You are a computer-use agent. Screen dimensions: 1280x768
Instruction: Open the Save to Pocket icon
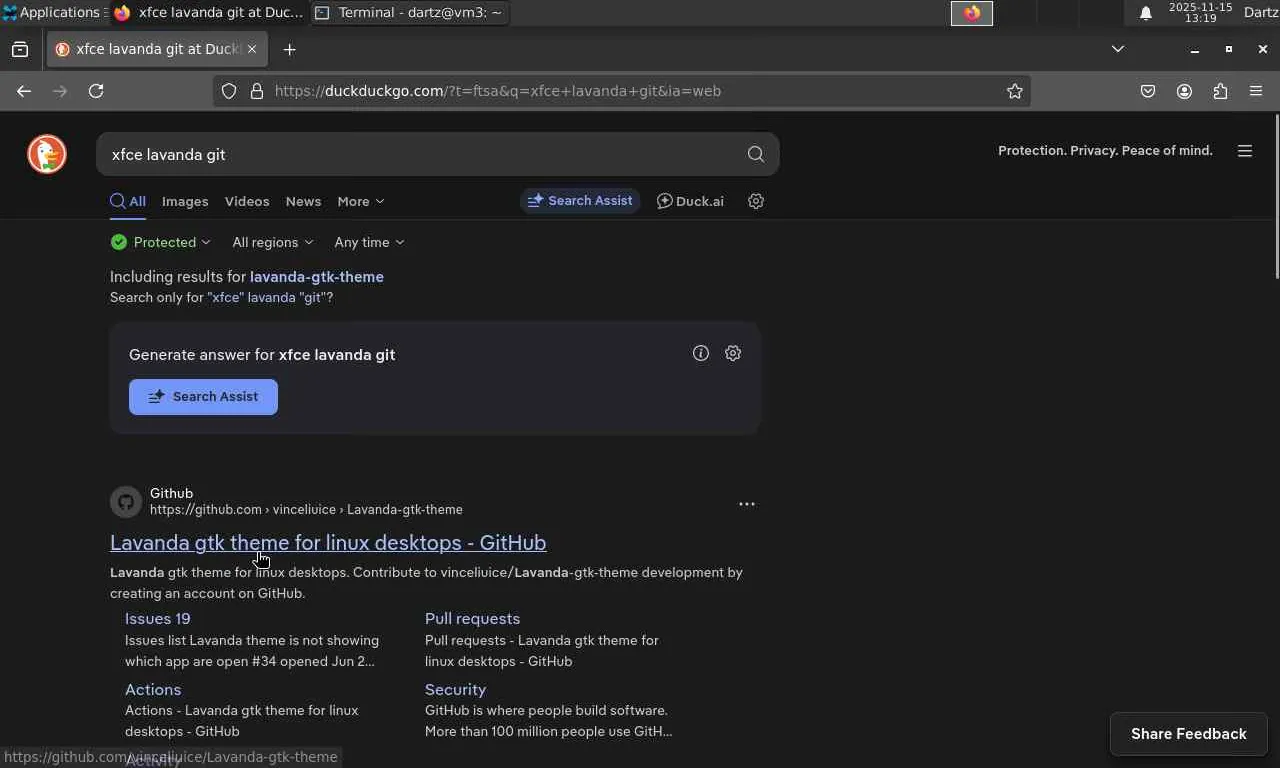[1148, 91]
